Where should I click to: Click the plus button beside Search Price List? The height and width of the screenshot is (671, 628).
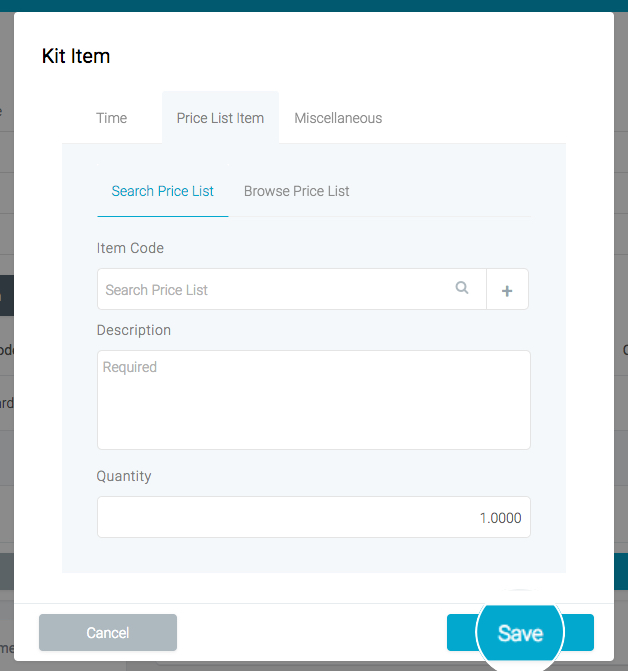507,290
